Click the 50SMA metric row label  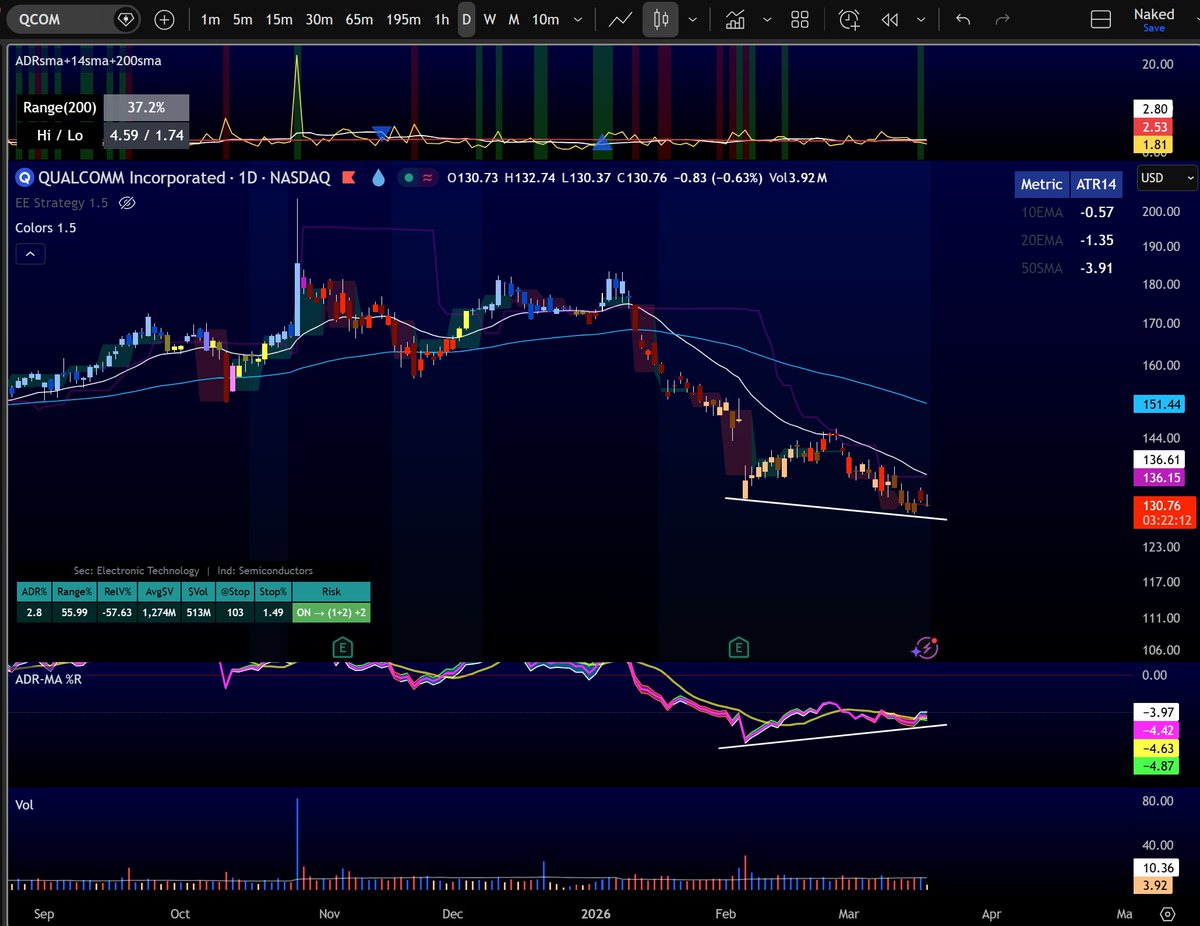tap(1041, 268)
